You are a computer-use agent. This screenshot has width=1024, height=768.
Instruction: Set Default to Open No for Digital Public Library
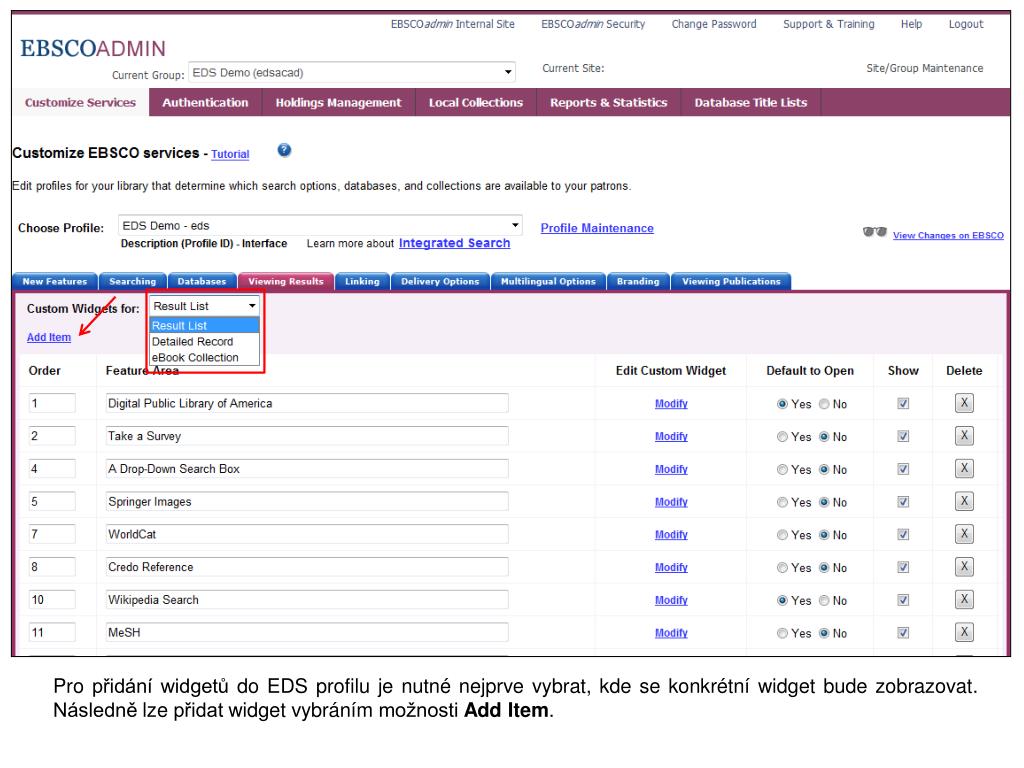[824, 404]
